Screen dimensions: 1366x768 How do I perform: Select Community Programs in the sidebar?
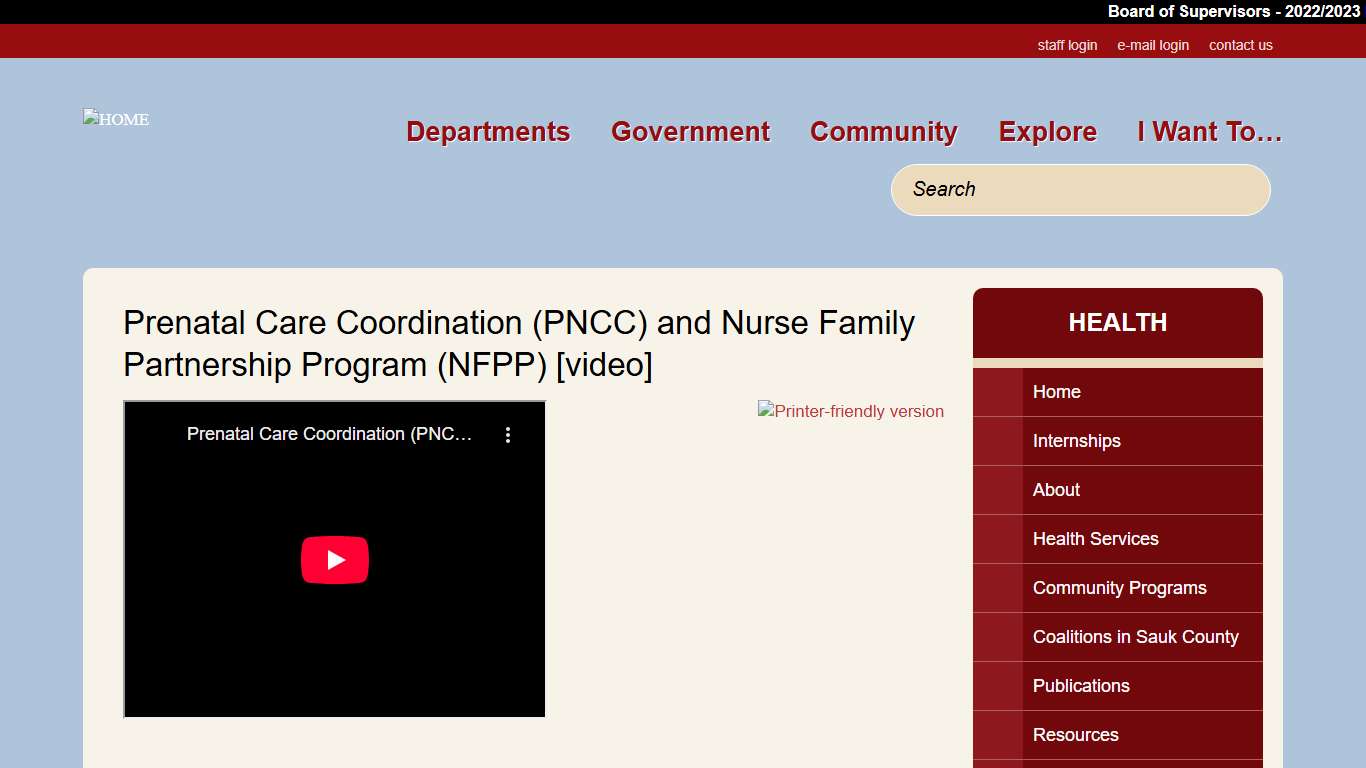click(1119, 588)
